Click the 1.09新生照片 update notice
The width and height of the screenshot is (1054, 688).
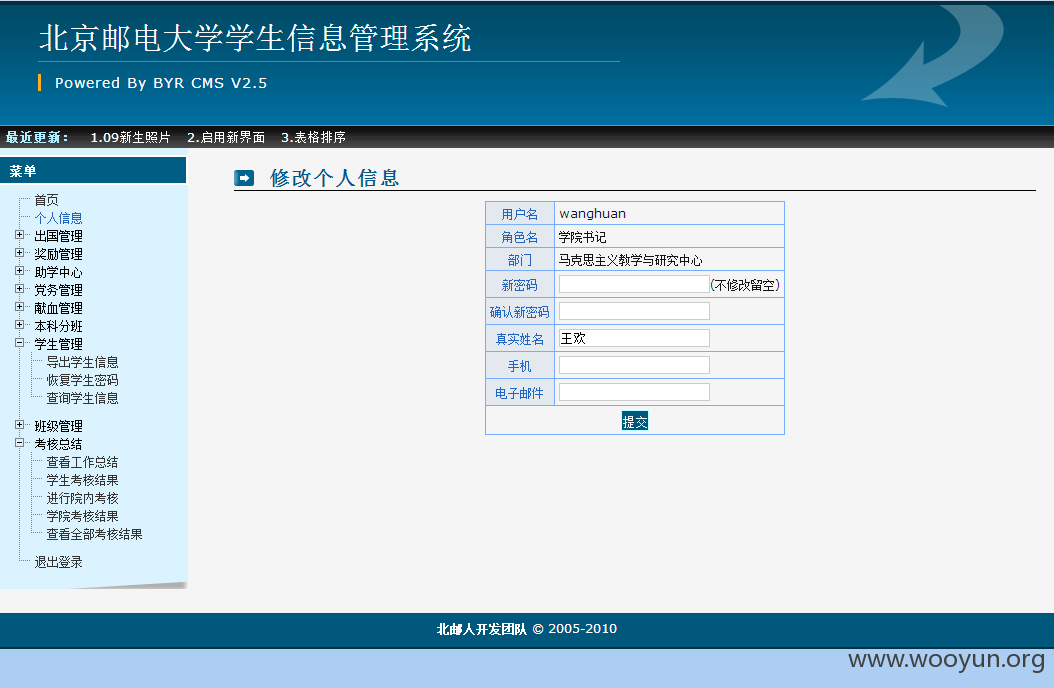[130, 137]
